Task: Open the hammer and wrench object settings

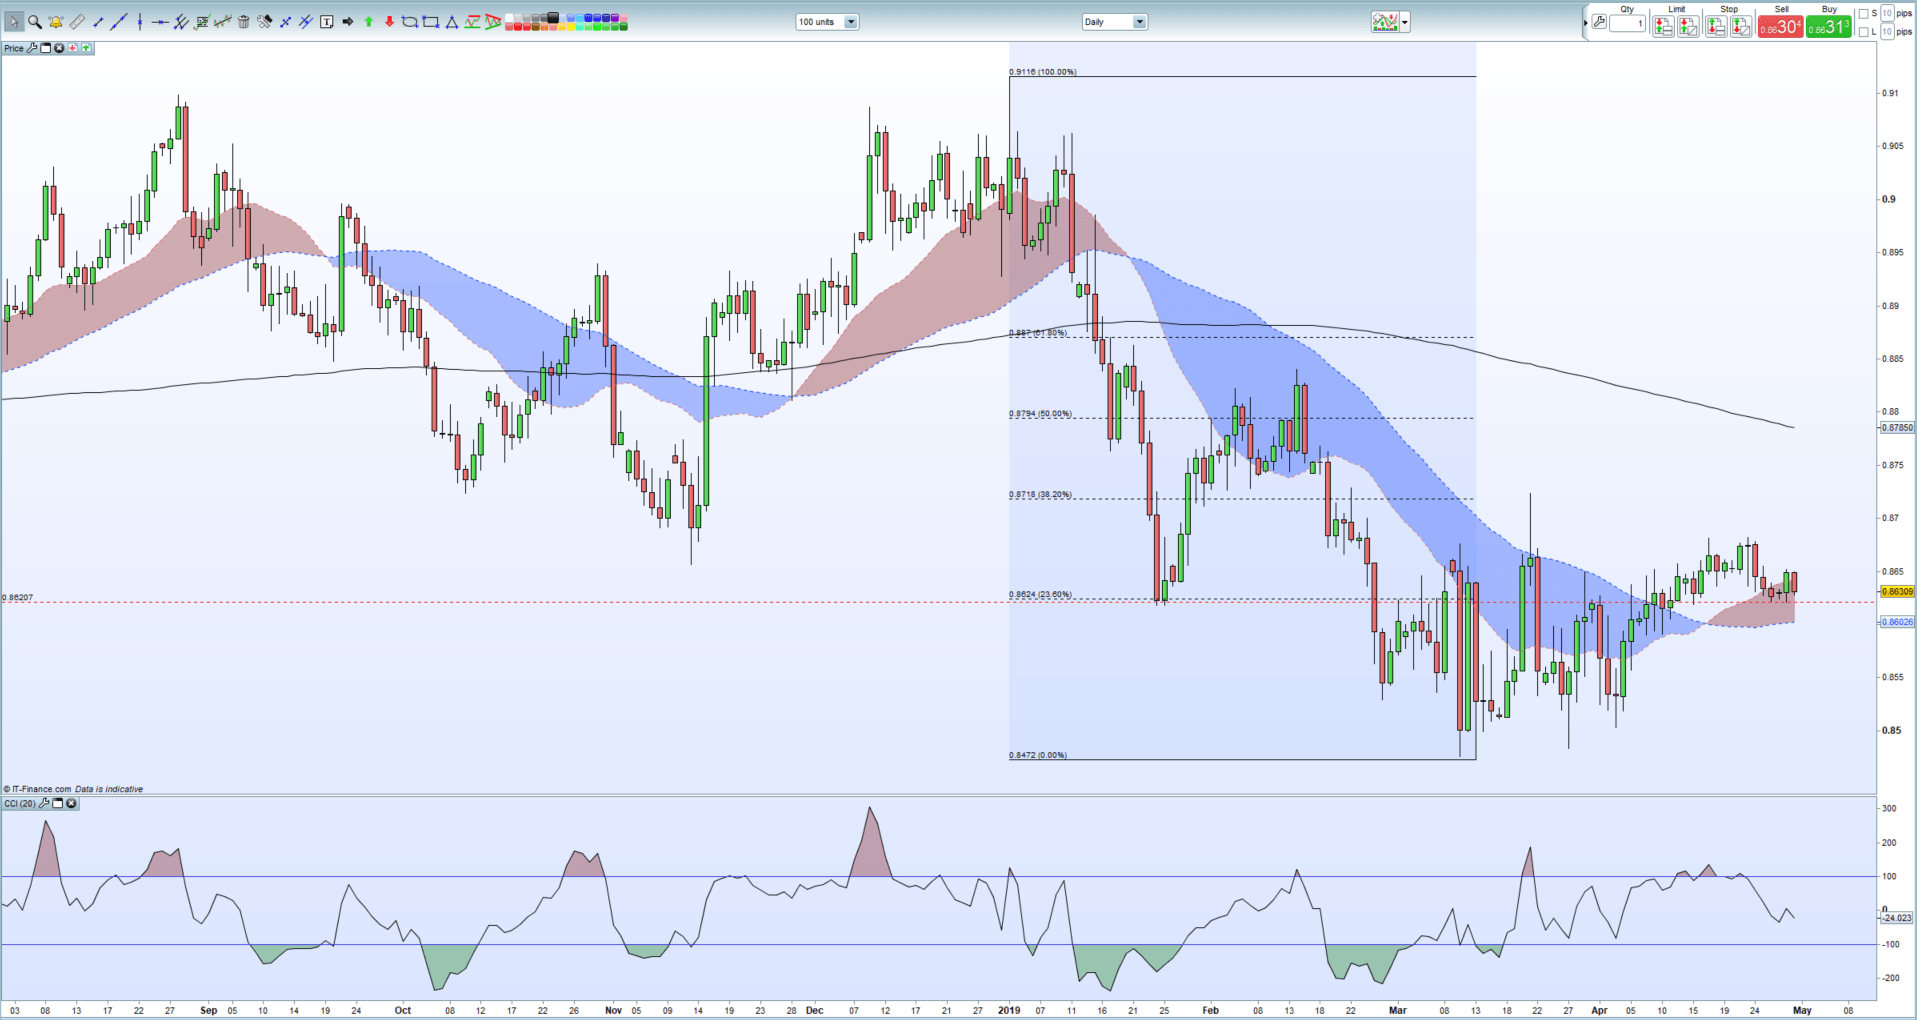Action: (x=264, y=22)
